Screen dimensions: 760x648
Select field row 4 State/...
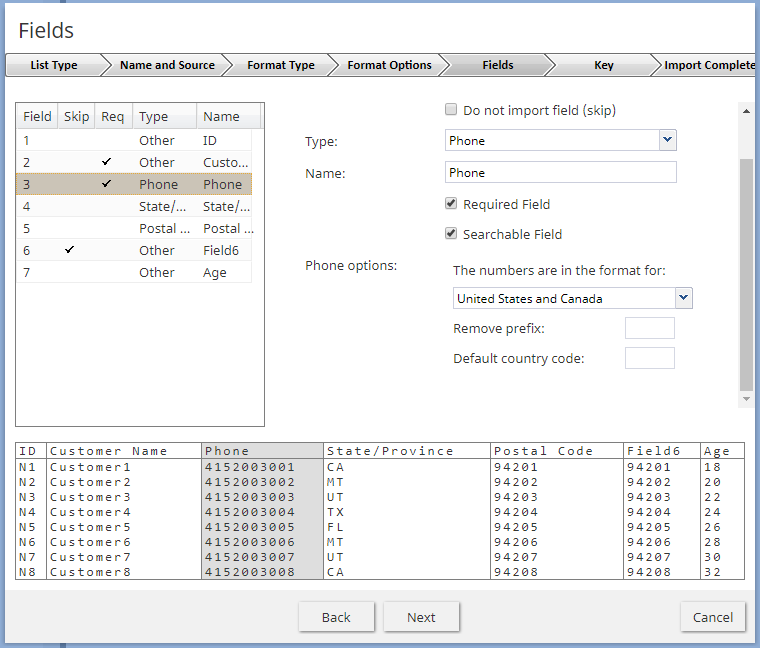[134, 206]
